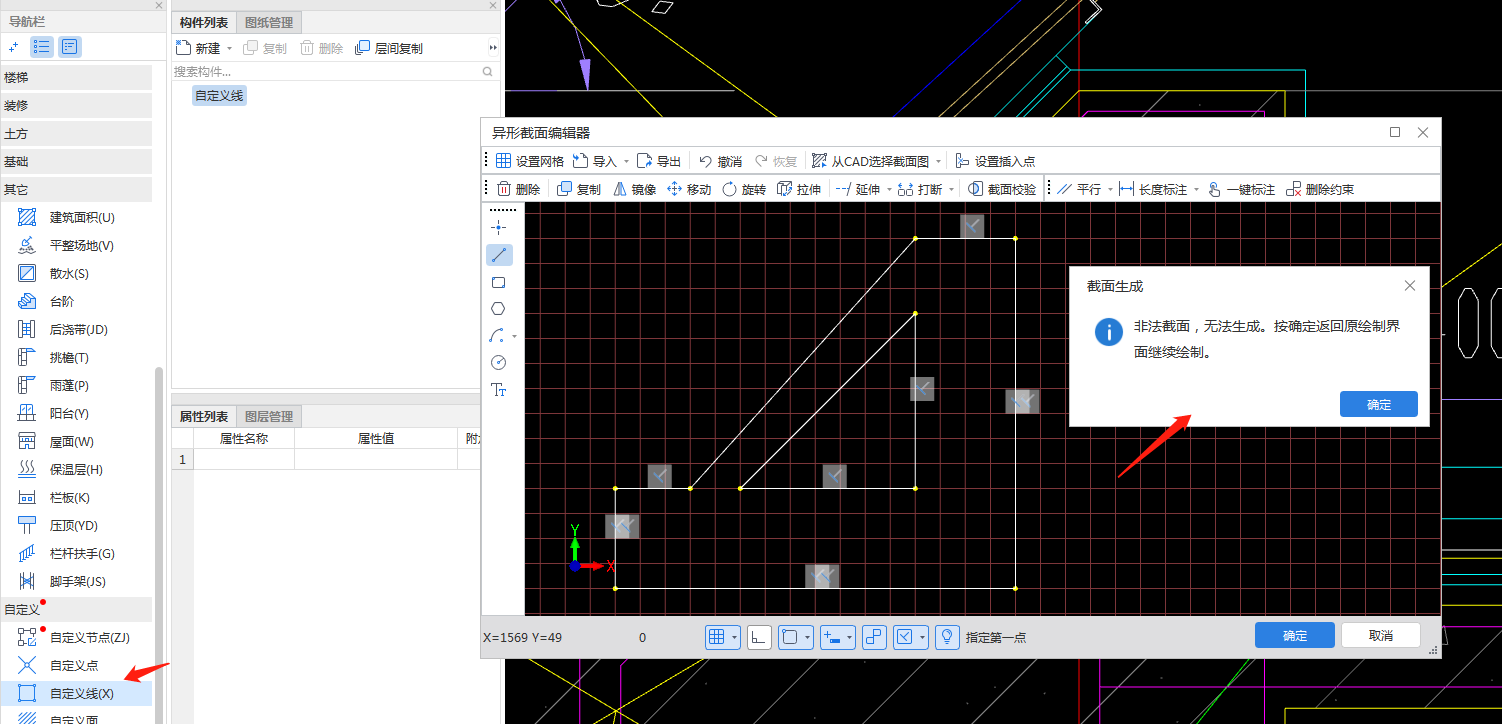Open the 楼梯 category in navigation

(x=76, y=77)
